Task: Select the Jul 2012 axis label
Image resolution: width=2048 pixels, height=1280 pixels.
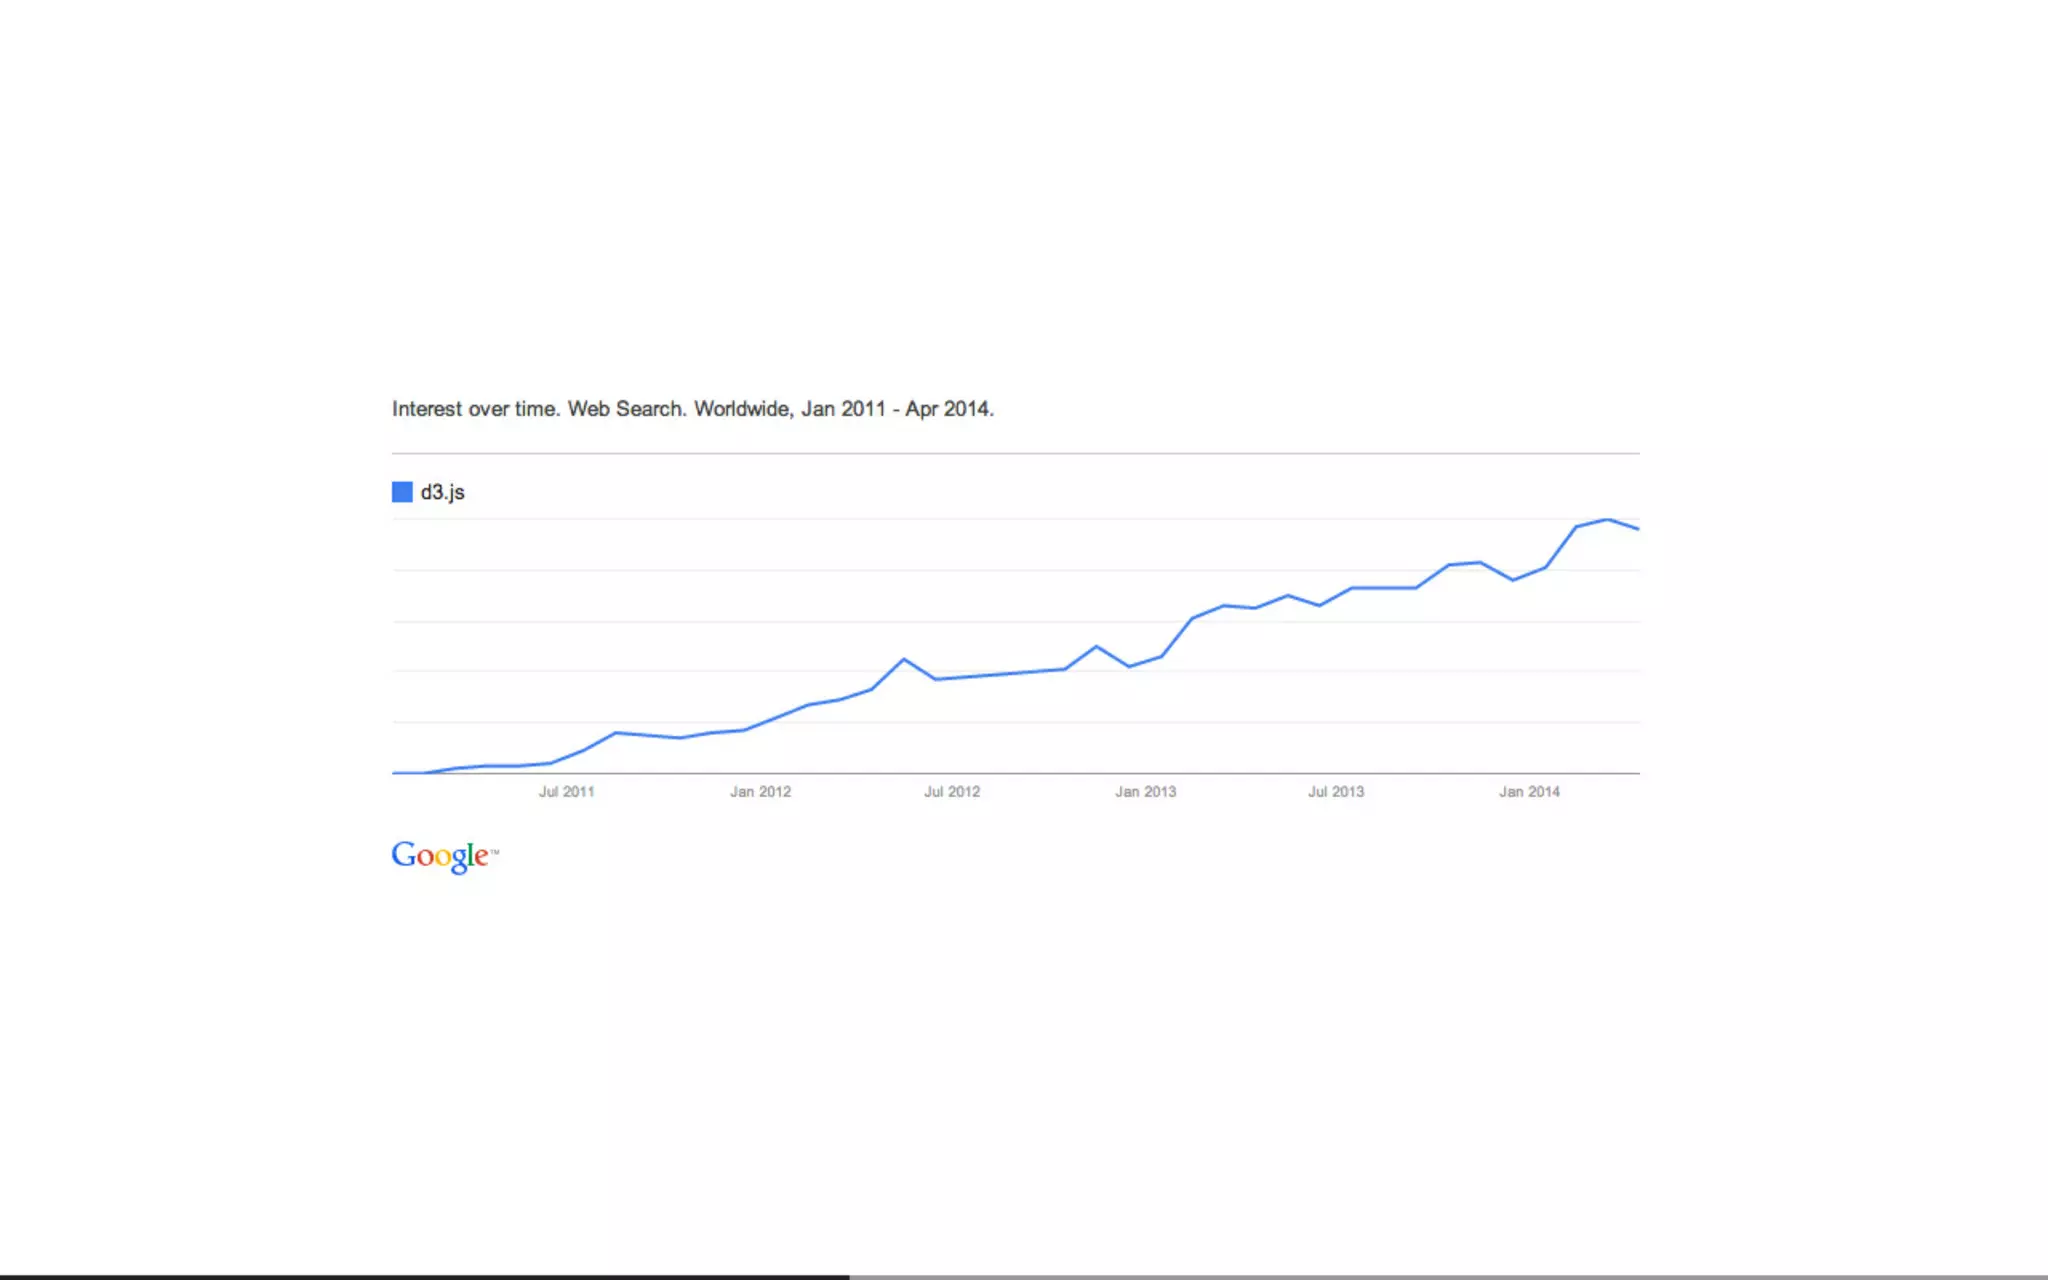Action: click(x=952, y=792)
